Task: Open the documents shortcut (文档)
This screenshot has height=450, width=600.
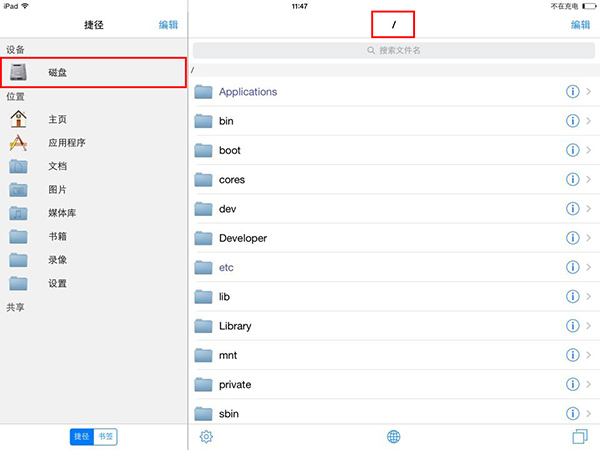Action: pos(18,166)
